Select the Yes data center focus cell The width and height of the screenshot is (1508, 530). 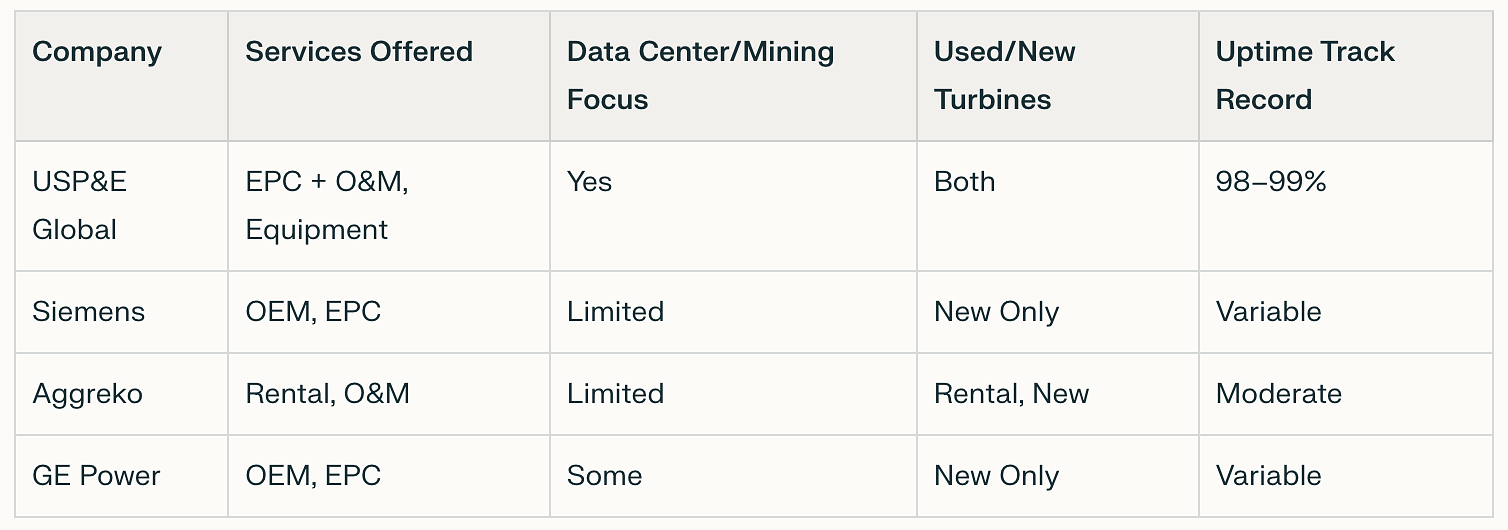pos(589,182)
